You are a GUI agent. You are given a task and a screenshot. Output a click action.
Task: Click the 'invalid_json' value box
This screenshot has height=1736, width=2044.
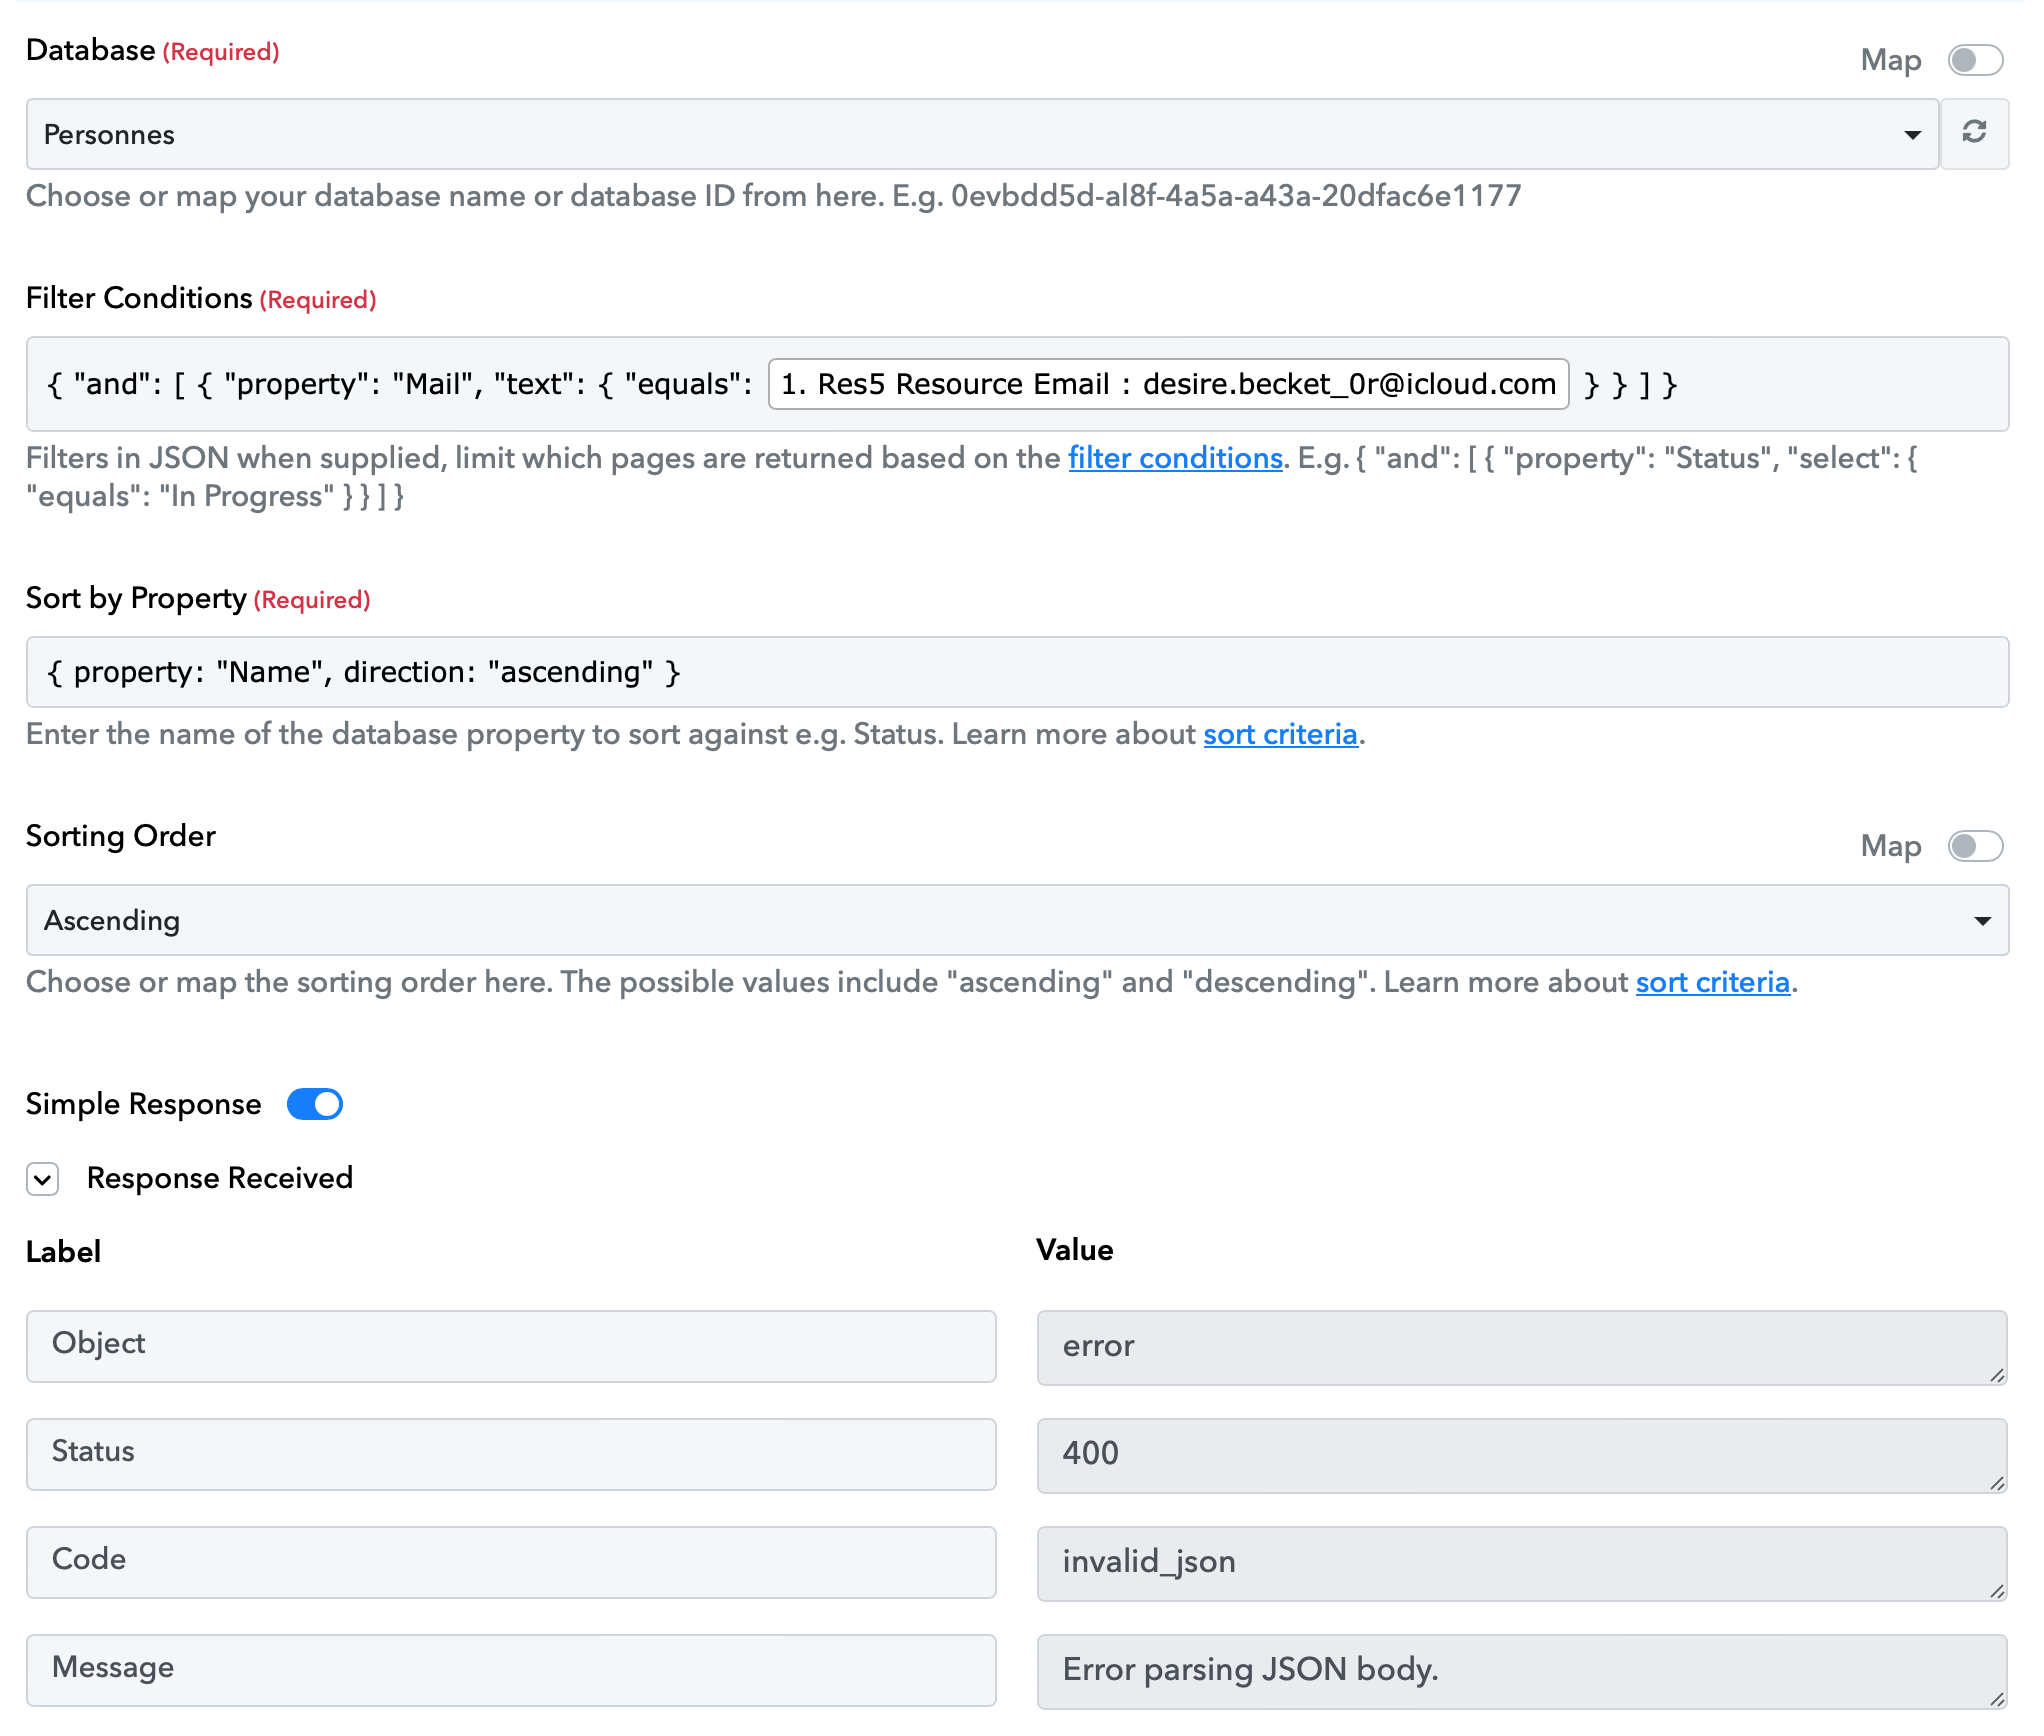point(1522,1564)
